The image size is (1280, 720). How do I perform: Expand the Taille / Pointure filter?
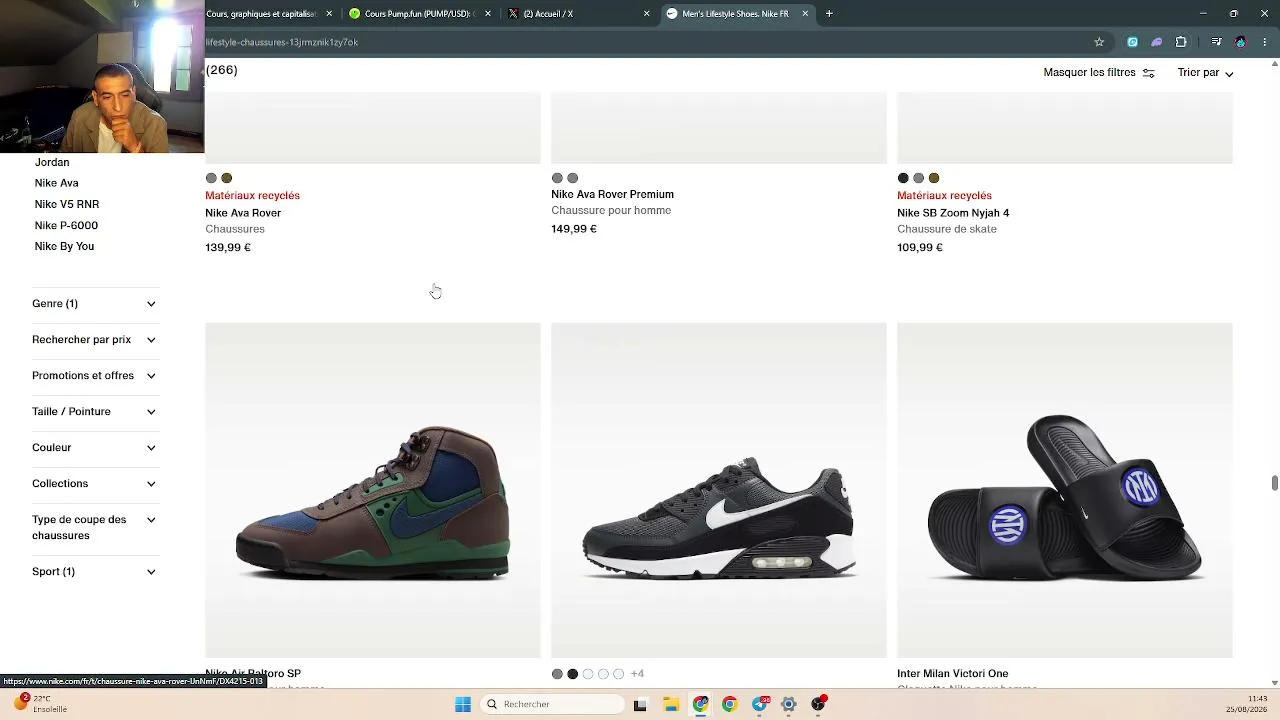(x=94, y=411)
